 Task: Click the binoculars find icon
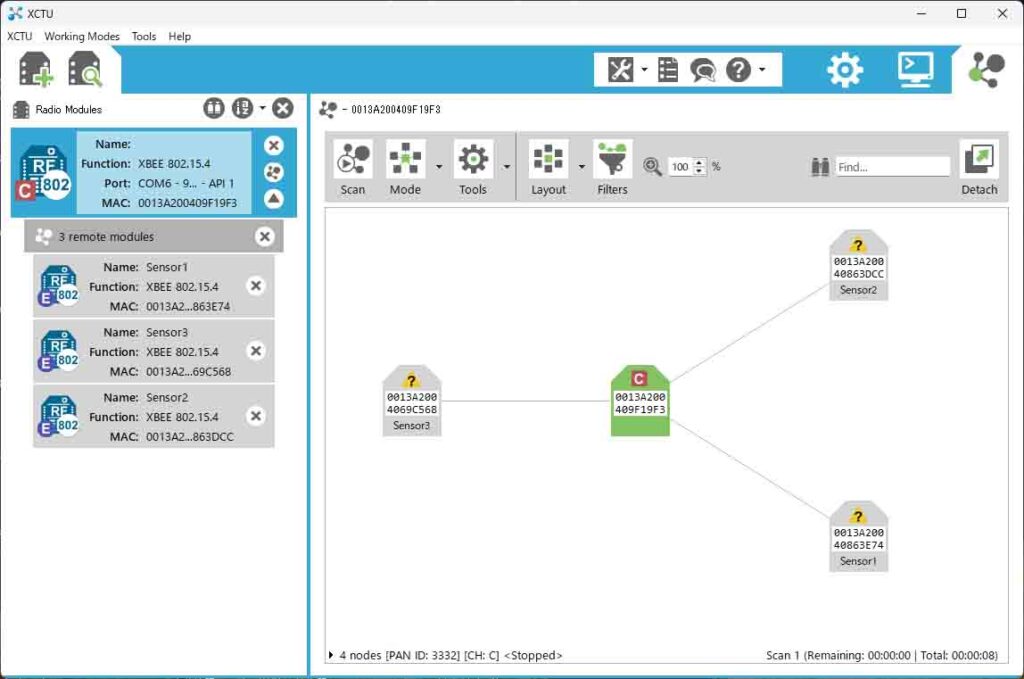pos(820,166)
